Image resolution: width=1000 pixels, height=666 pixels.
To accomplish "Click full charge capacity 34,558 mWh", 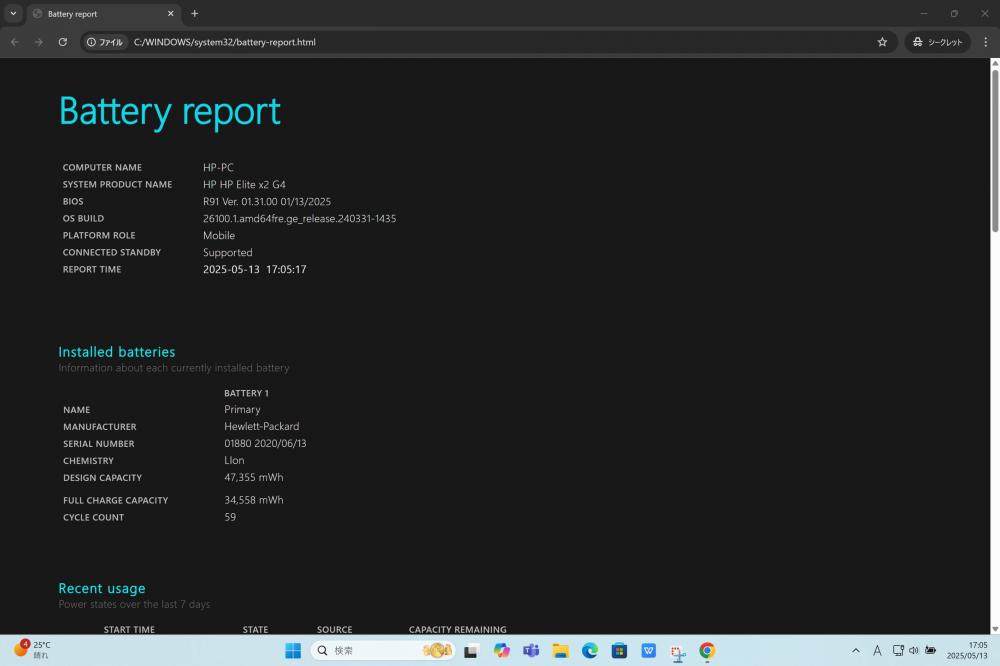I will 254,500.
